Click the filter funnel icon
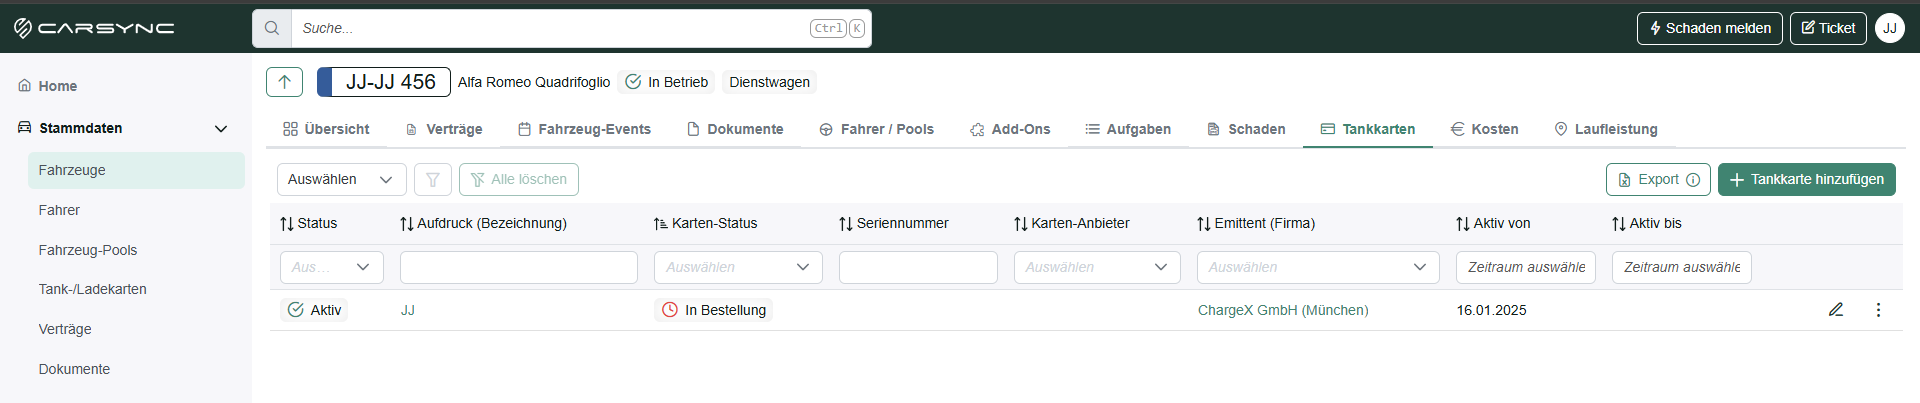This screenshot has height=403, width=1920. [433, 179]
